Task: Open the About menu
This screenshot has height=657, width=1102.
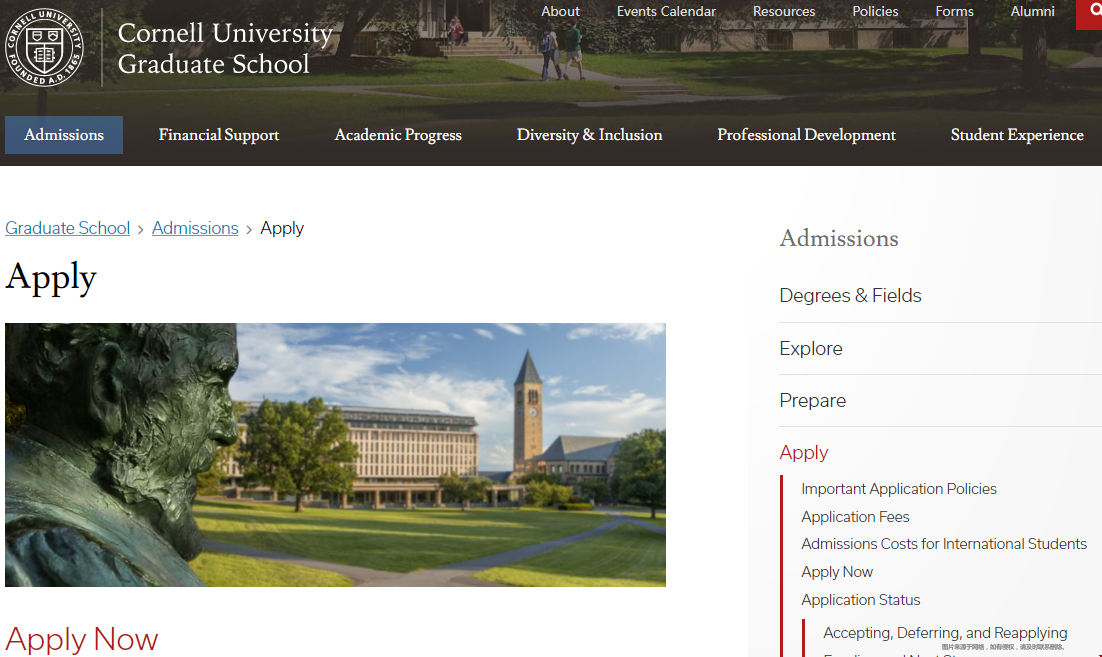Action: point(560,11)
